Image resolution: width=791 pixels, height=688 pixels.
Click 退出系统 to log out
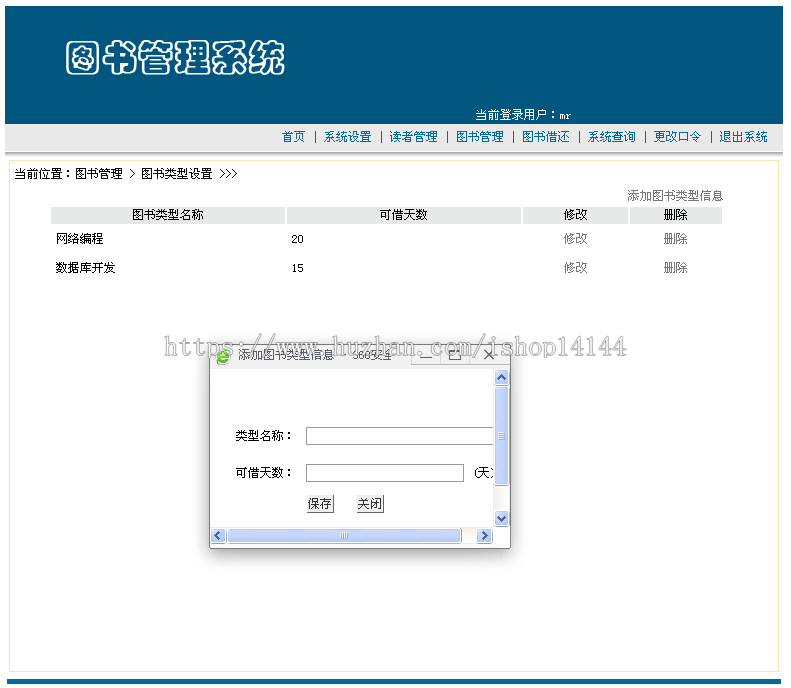click(x=743, y=137)
